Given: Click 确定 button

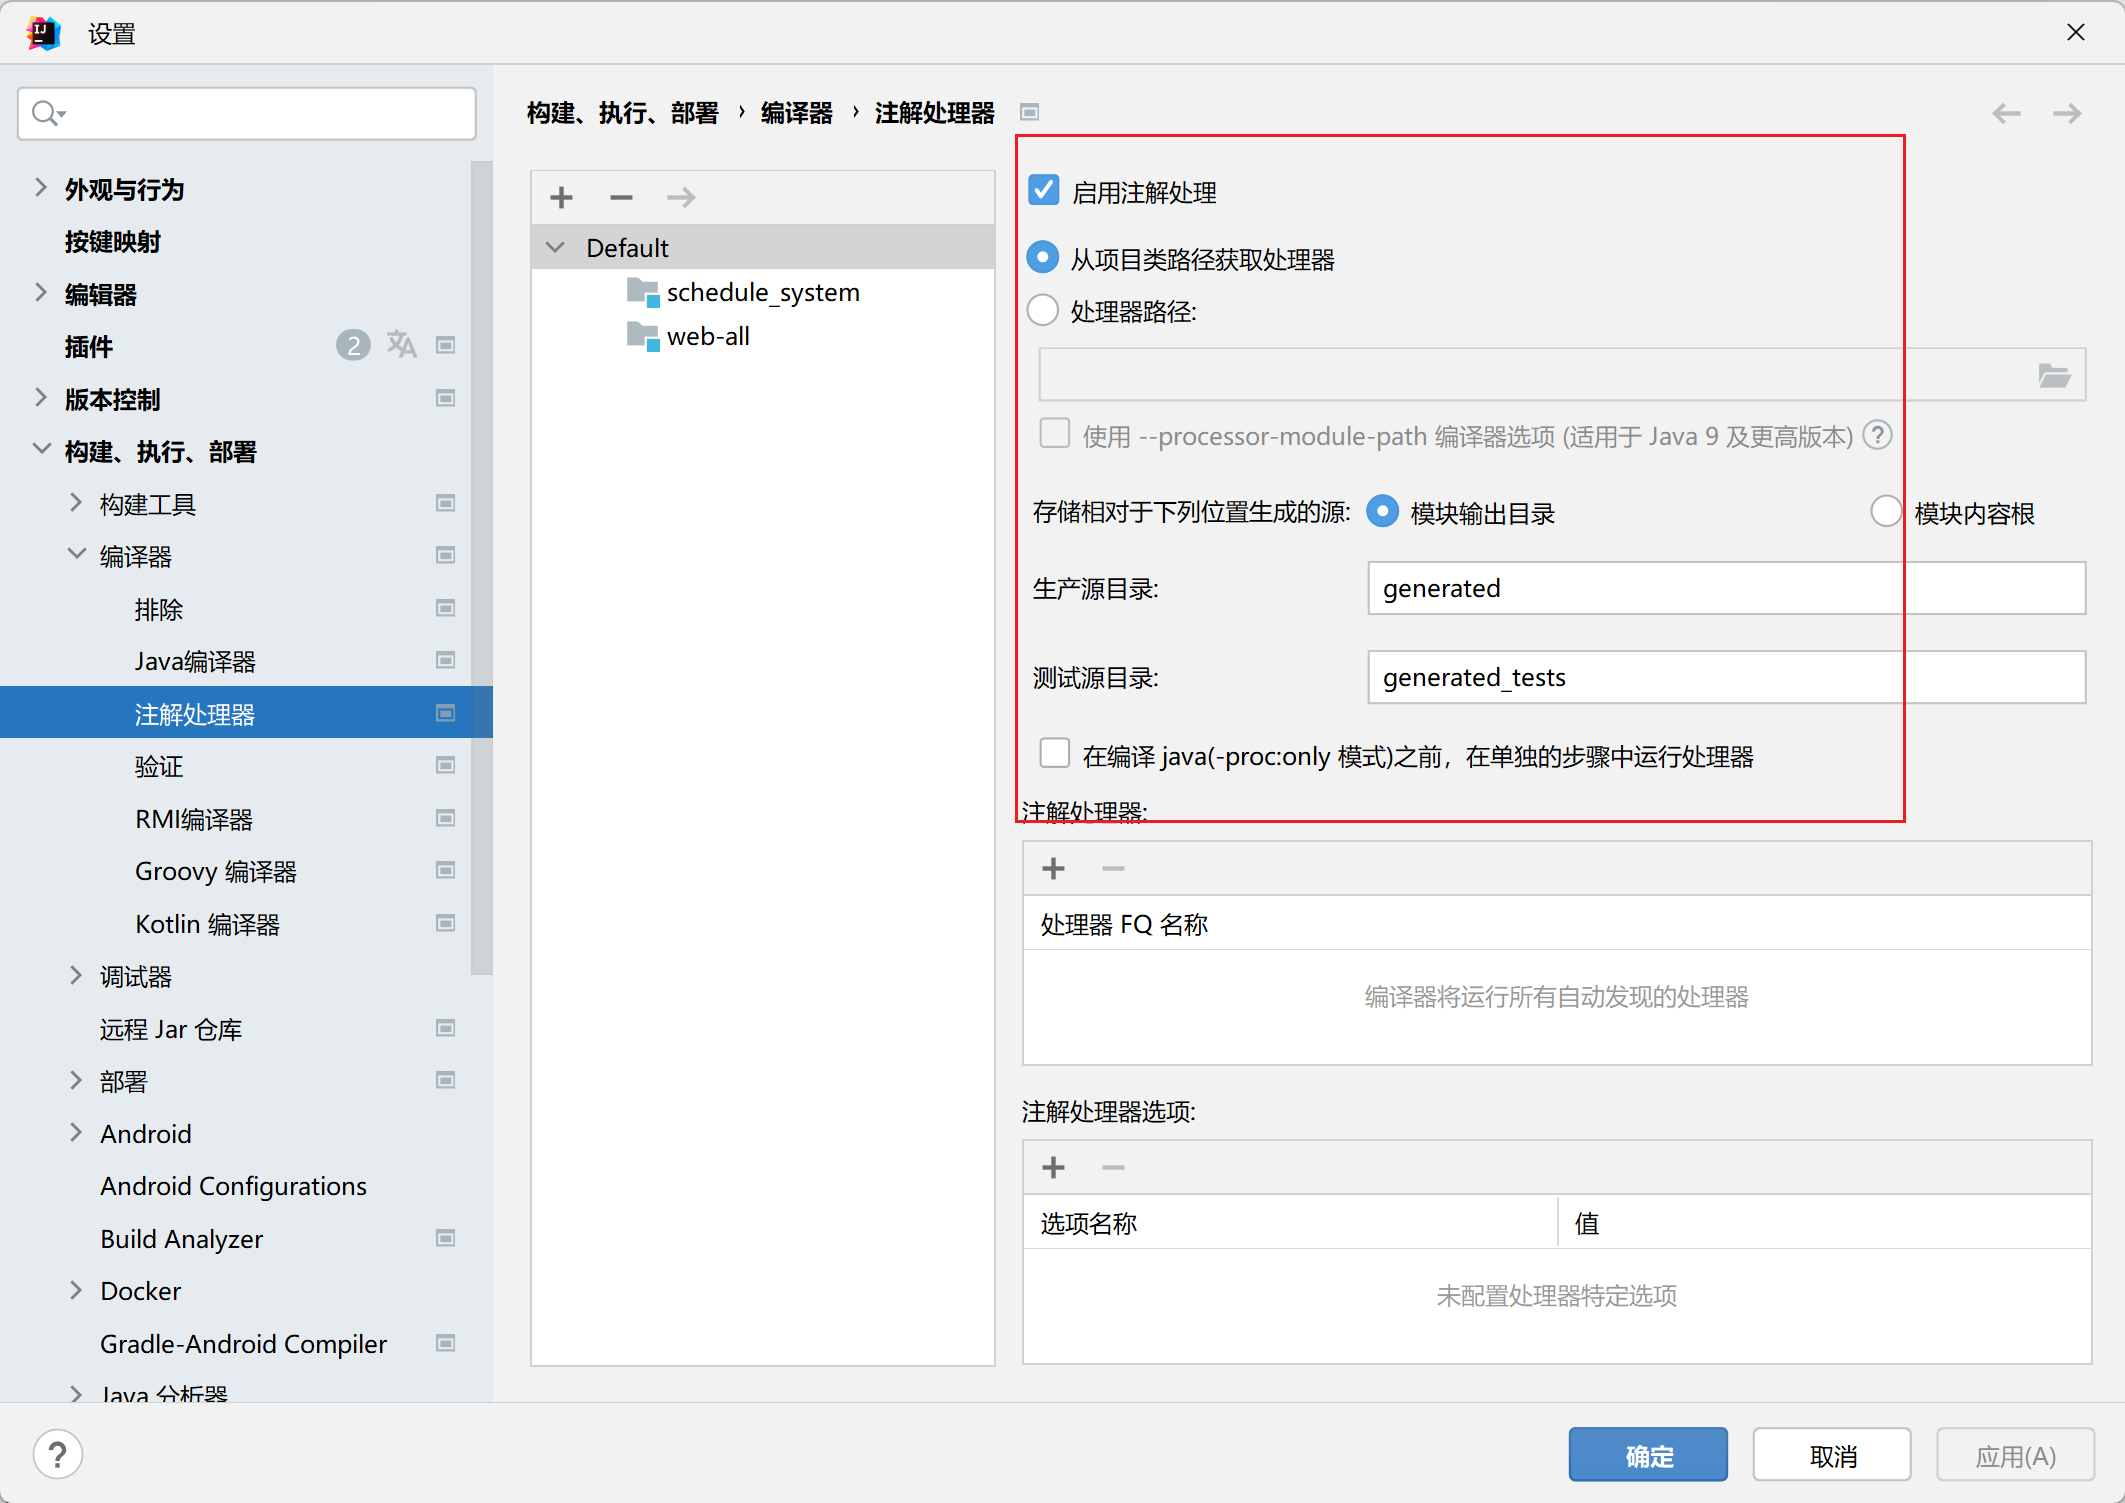Looking at the screenshot, I should tap(1648, 1455).
